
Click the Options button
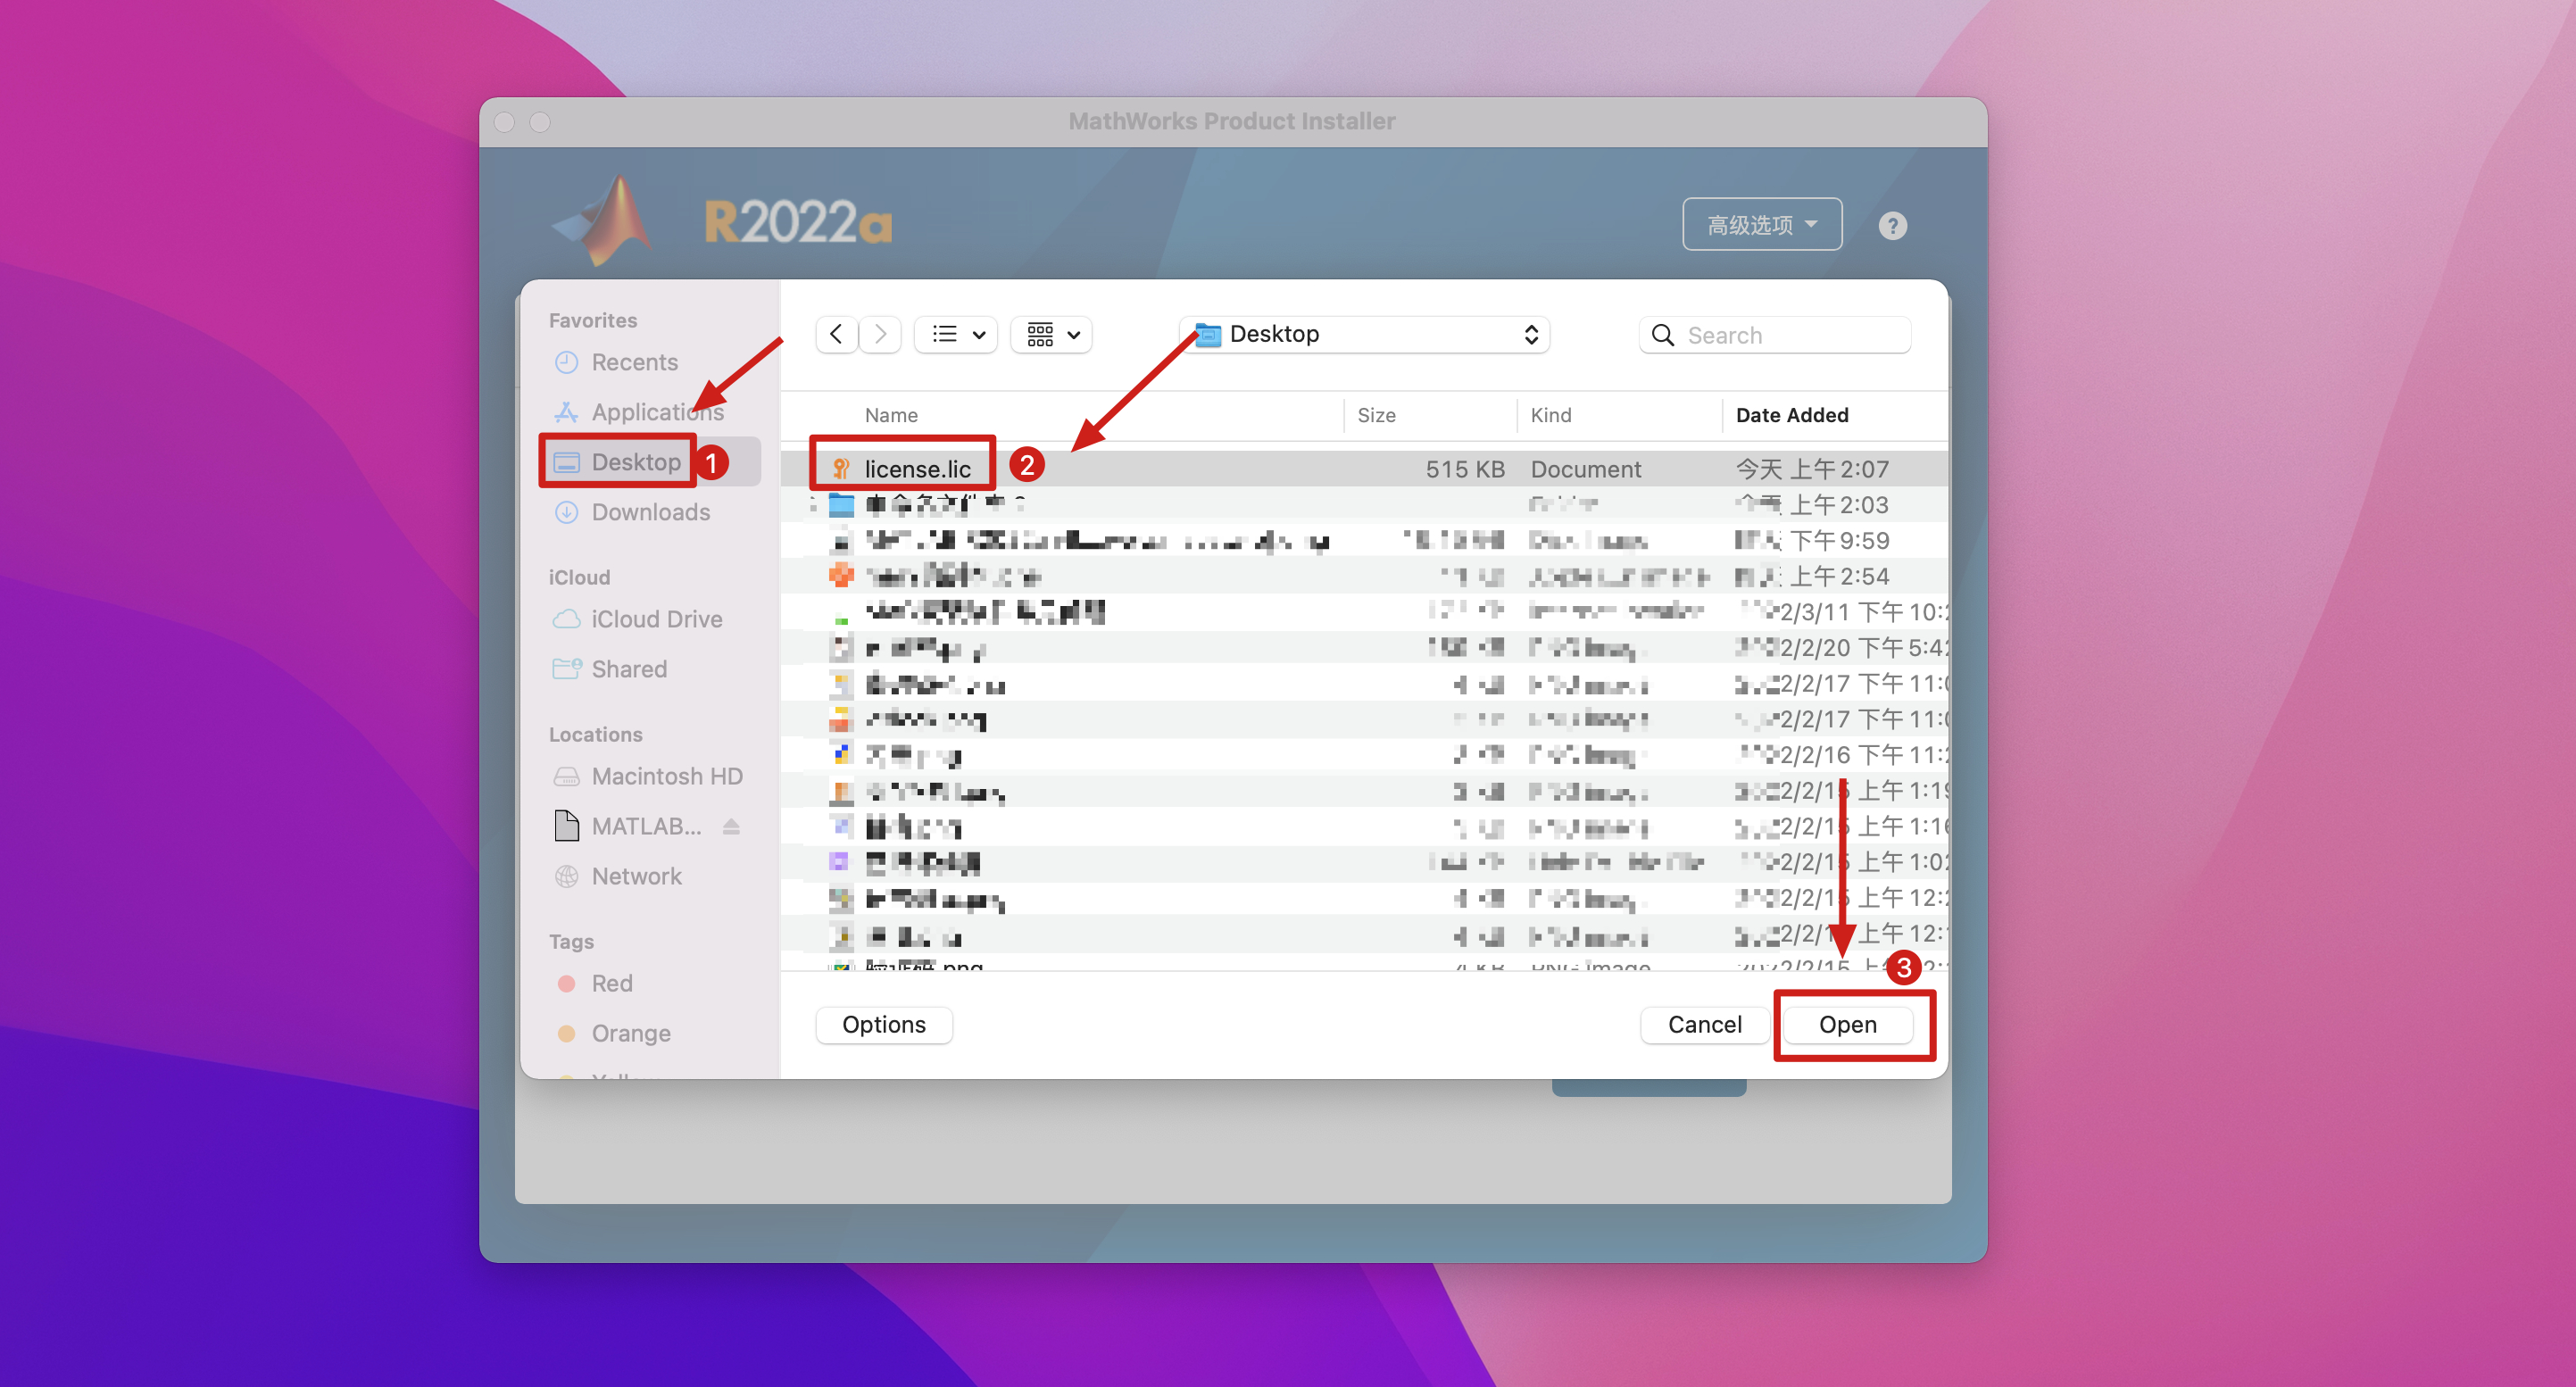pos(883,1025)
